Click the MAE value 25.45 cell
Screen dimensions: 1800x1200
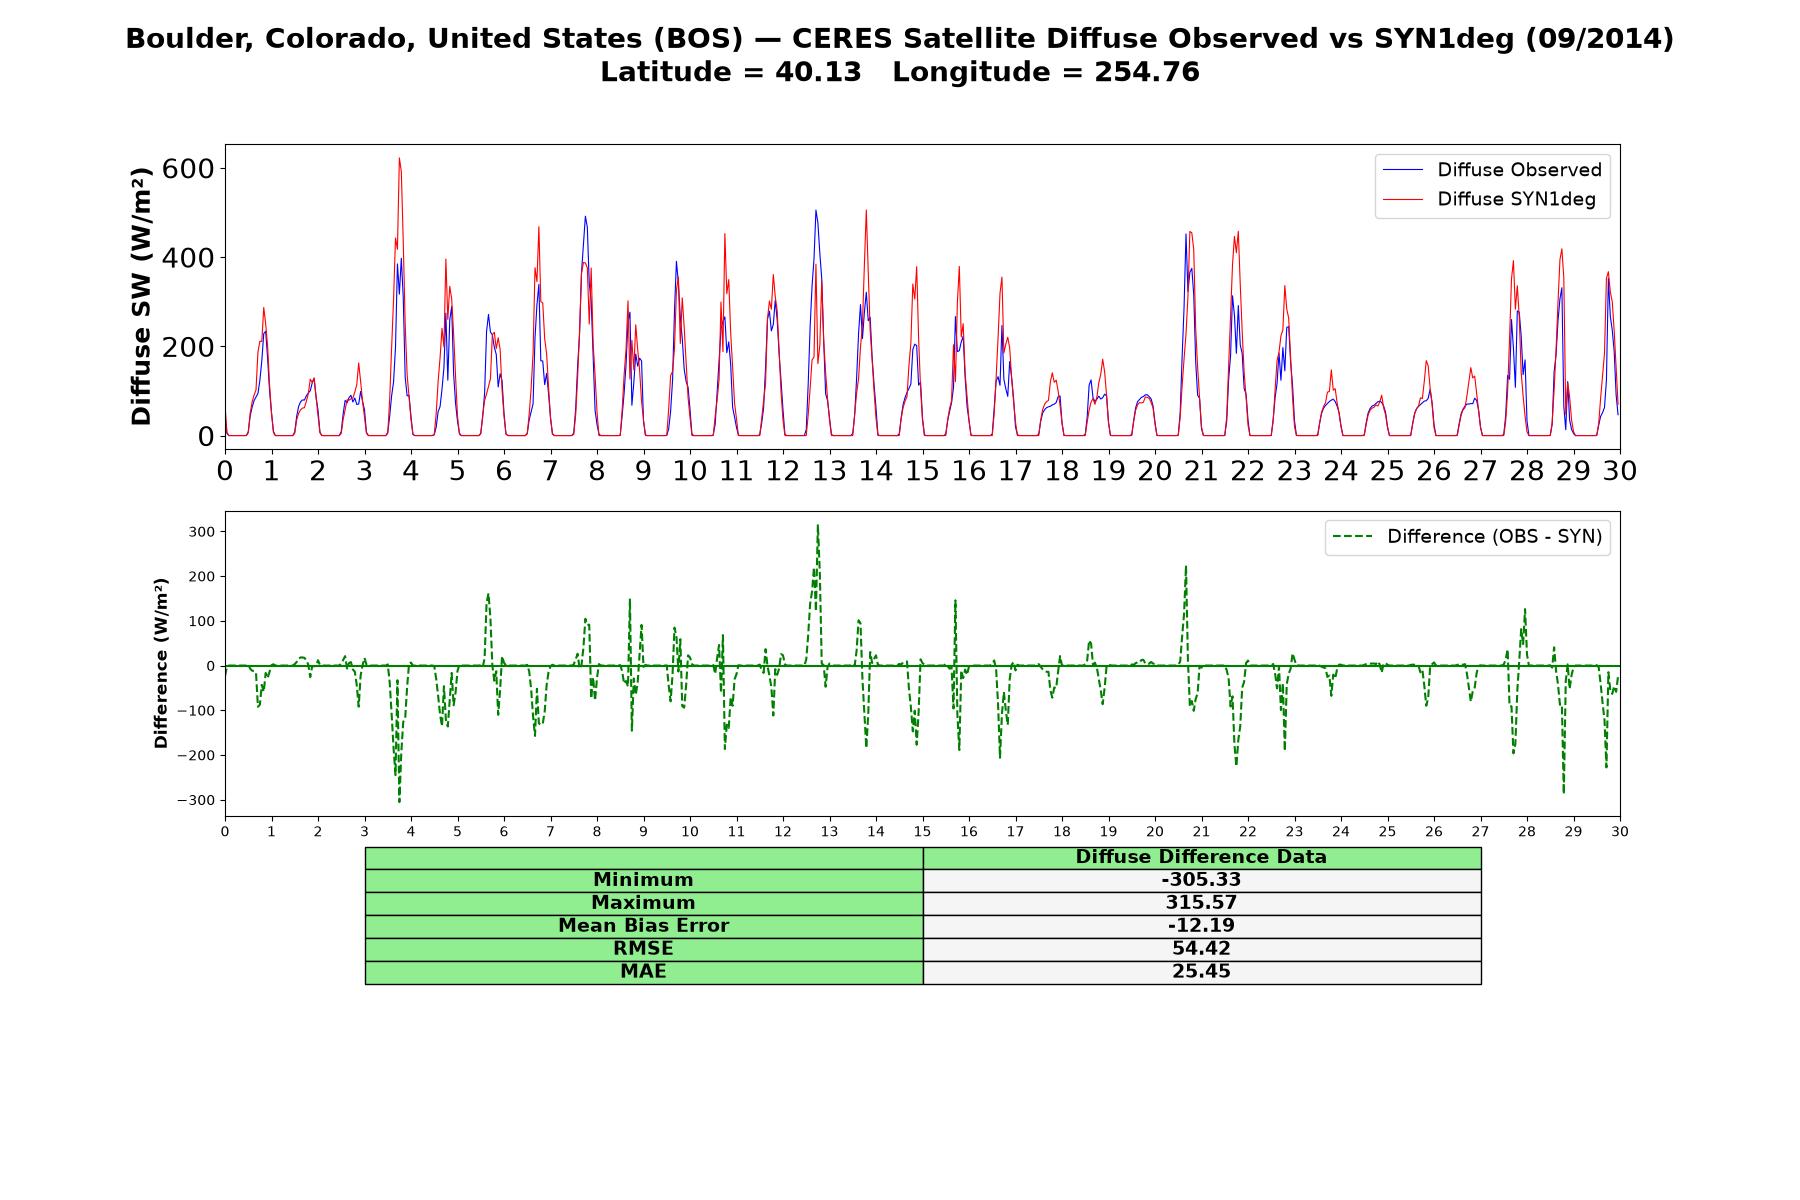[1202, 972]
